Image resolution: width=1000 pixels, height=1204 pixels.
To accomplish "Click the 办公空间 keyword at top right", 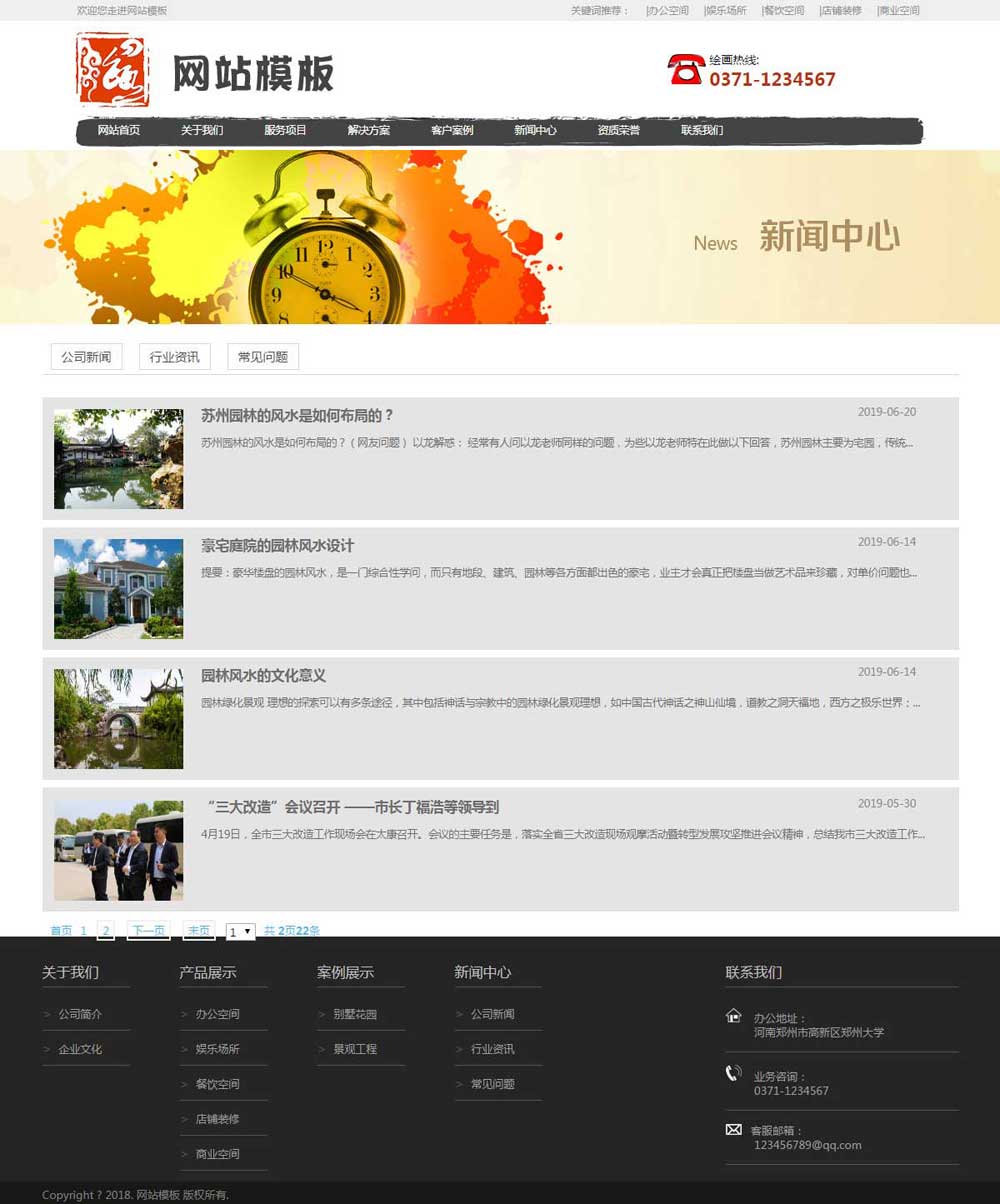I will point(668,10).
